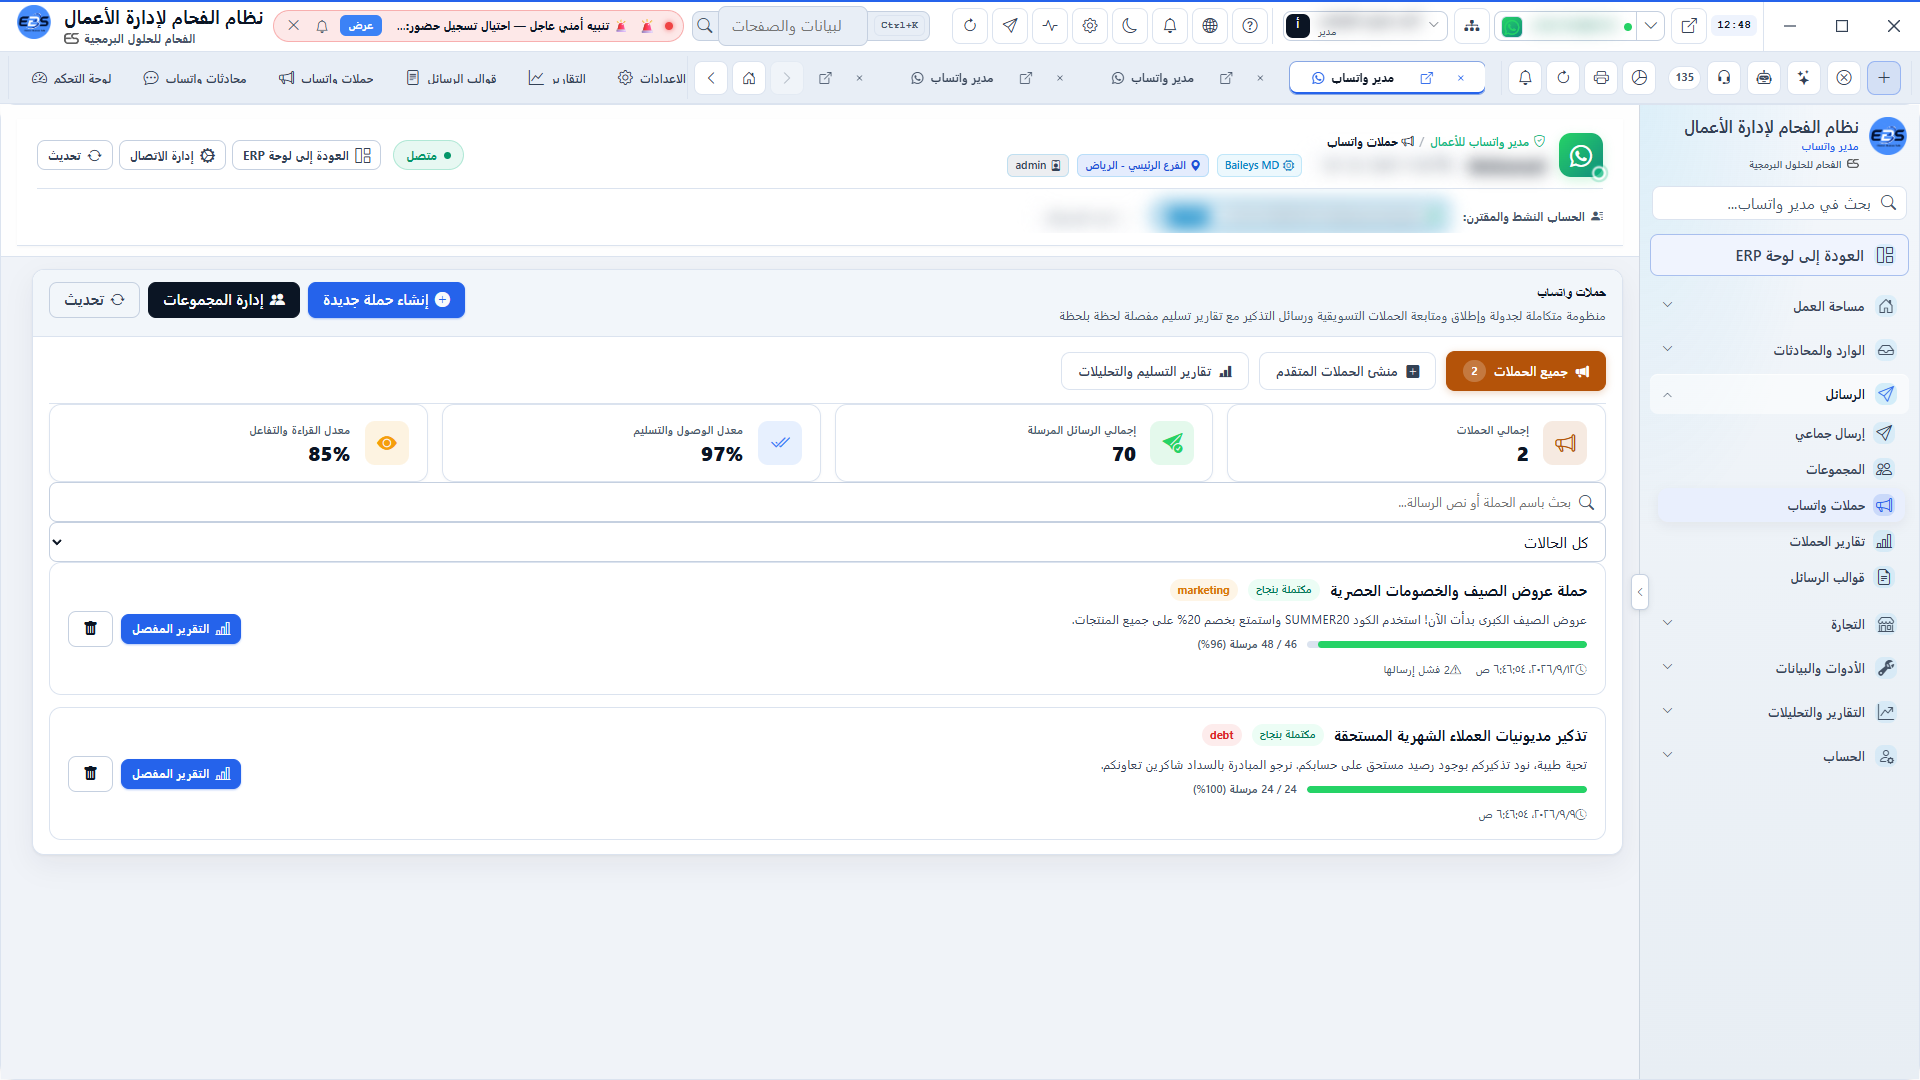The width and height of the screenshot is (1920, 1080).
Task: Click the search magnifier icon in top bar
Action: point(705,26)
